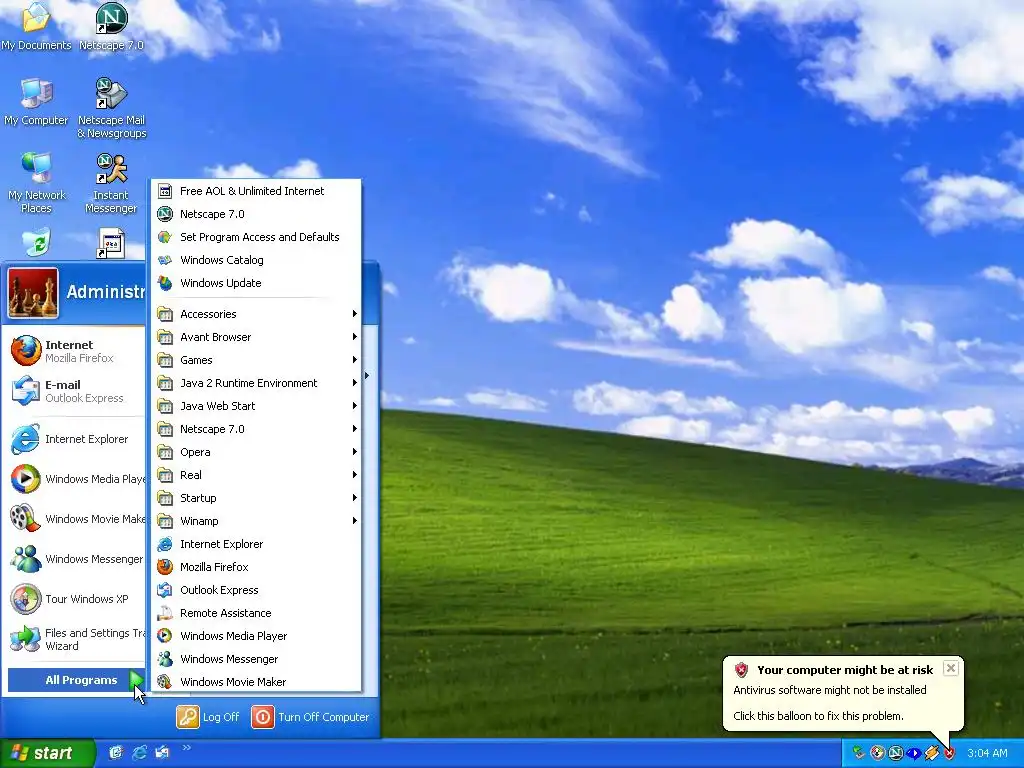Viewport: 1024px width, 768px height.
Task: Click the Winamp lightning tray icon
Action: point(932,753)
